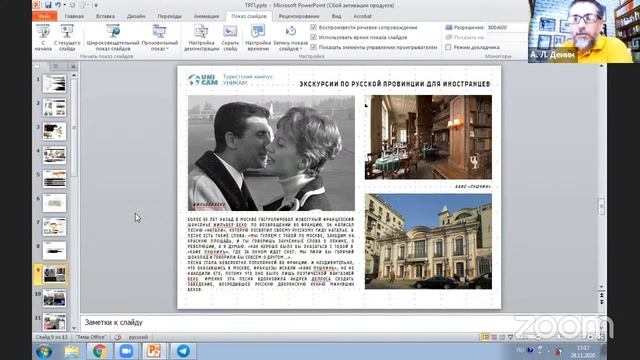640x360 pixels.
Task: Switch to the Дизайн (Design) ribbon tab
Action: [136, 16]
